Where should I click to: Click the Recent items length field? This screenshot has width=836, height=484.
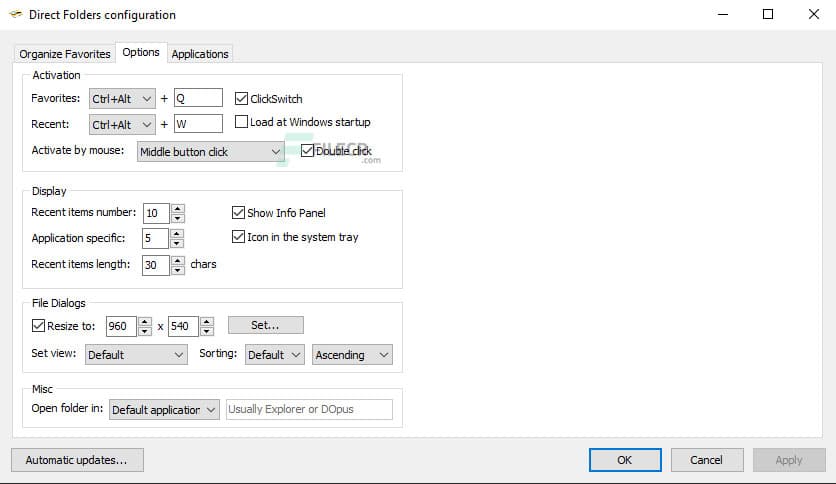156,265
